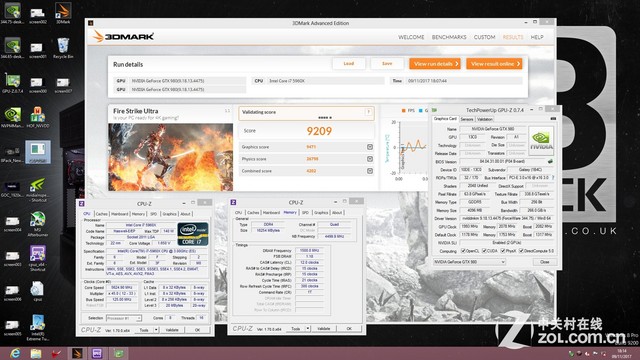The width and height of the screenshot is (640, 360).
Task: Click the Save button in Run details
Action: [x=387, y=64]
